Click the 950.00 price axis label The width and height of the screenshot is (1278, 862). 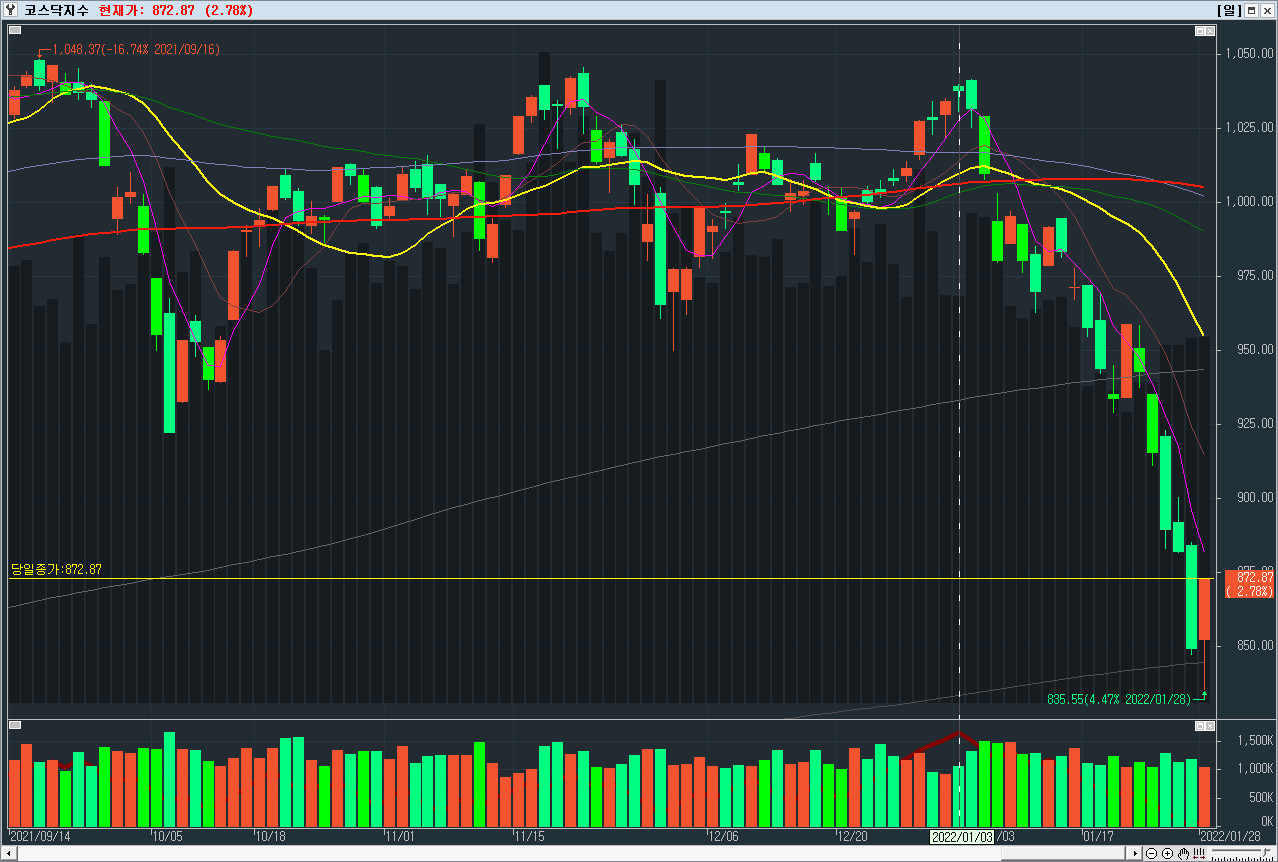[1255, 349]
